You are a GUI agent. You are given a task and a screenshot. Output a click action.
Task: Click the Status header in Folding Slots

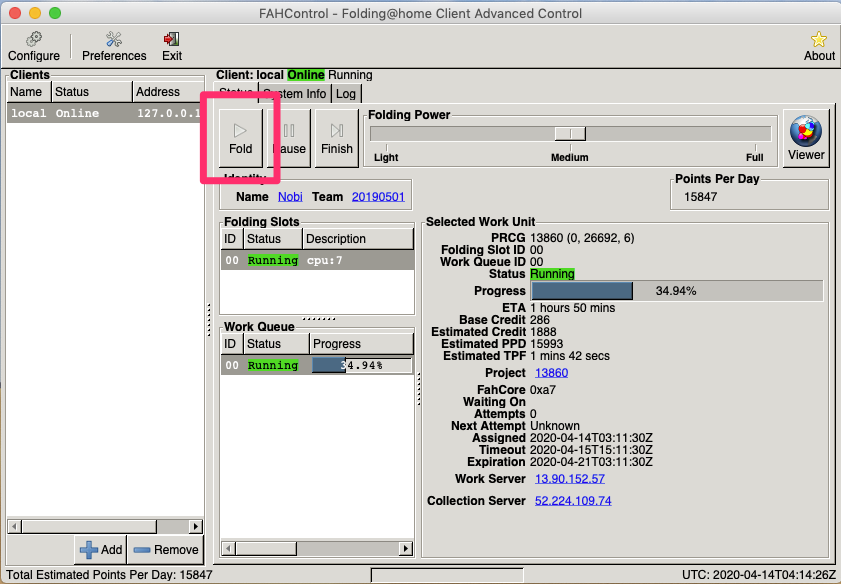[x=273, y=239]
